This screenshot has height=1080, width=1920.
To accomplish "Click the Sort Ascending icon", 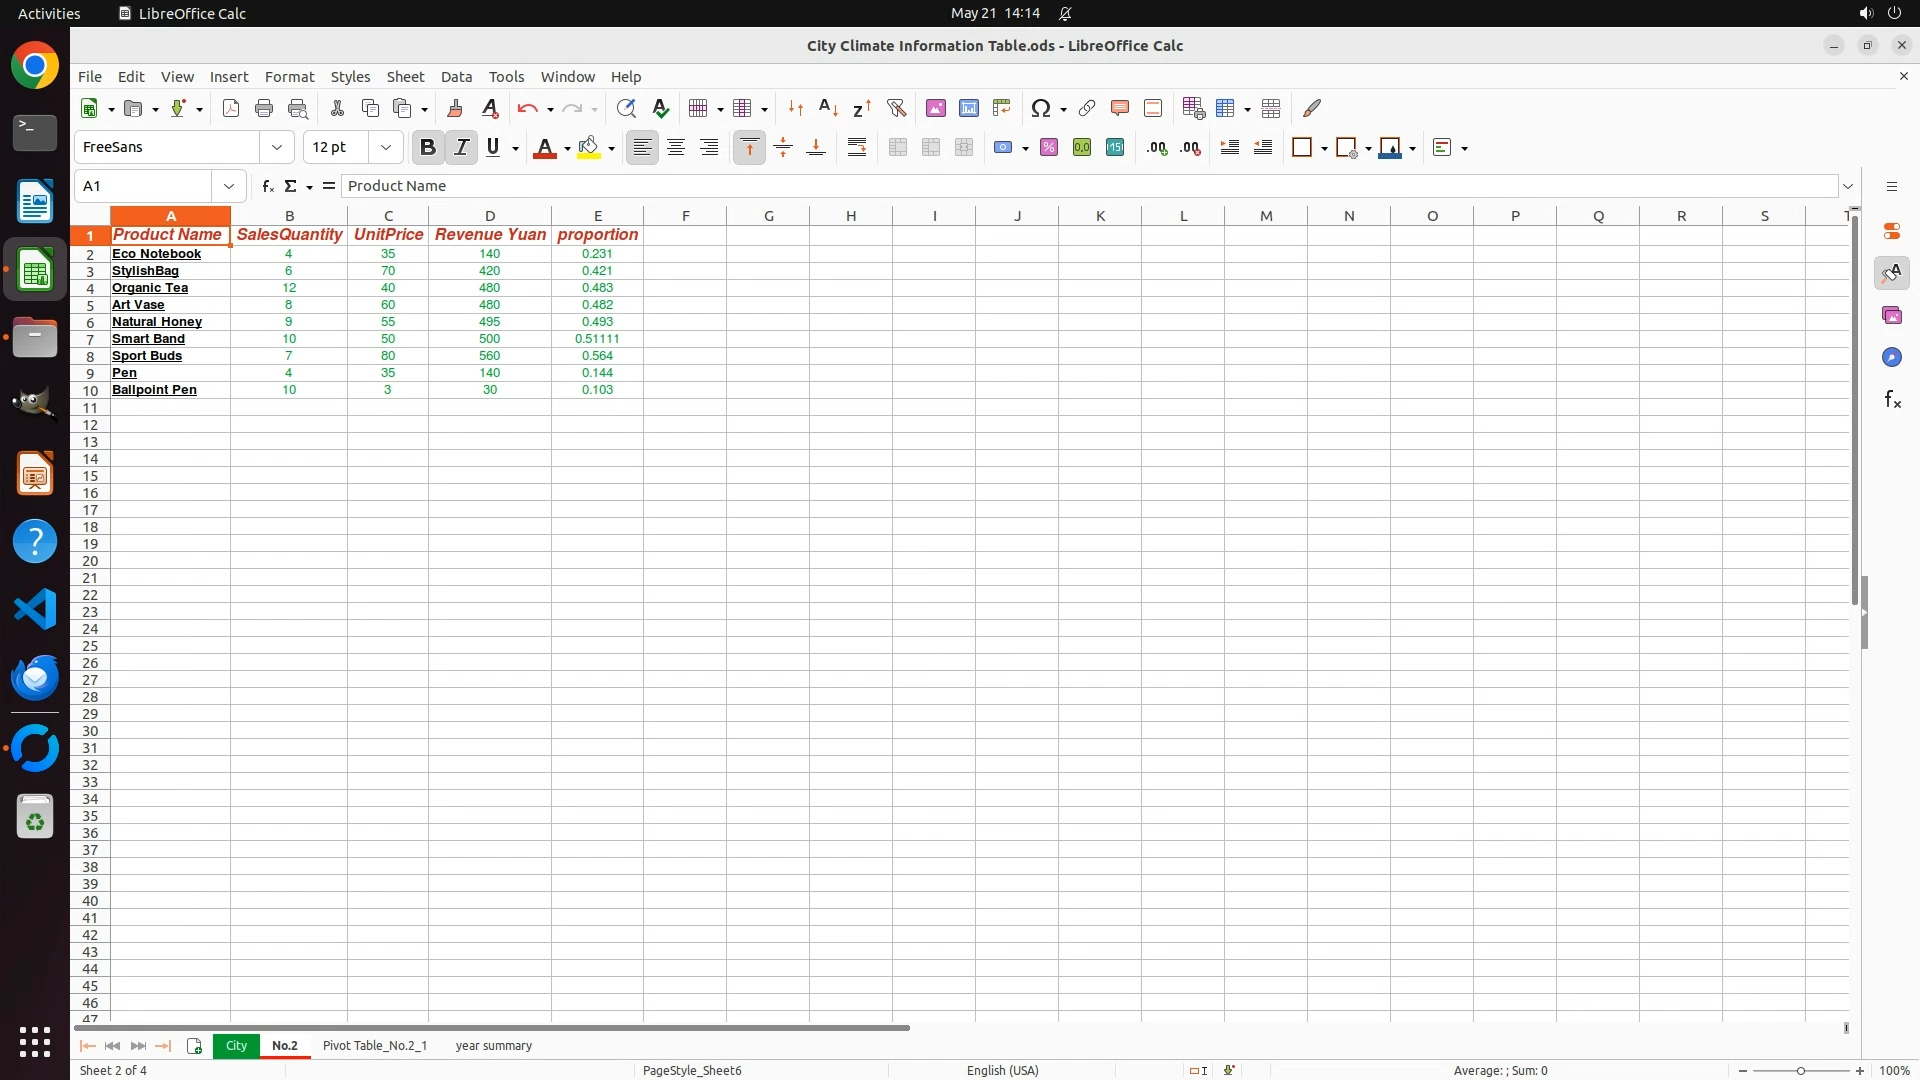I will (x=828, y=108).
